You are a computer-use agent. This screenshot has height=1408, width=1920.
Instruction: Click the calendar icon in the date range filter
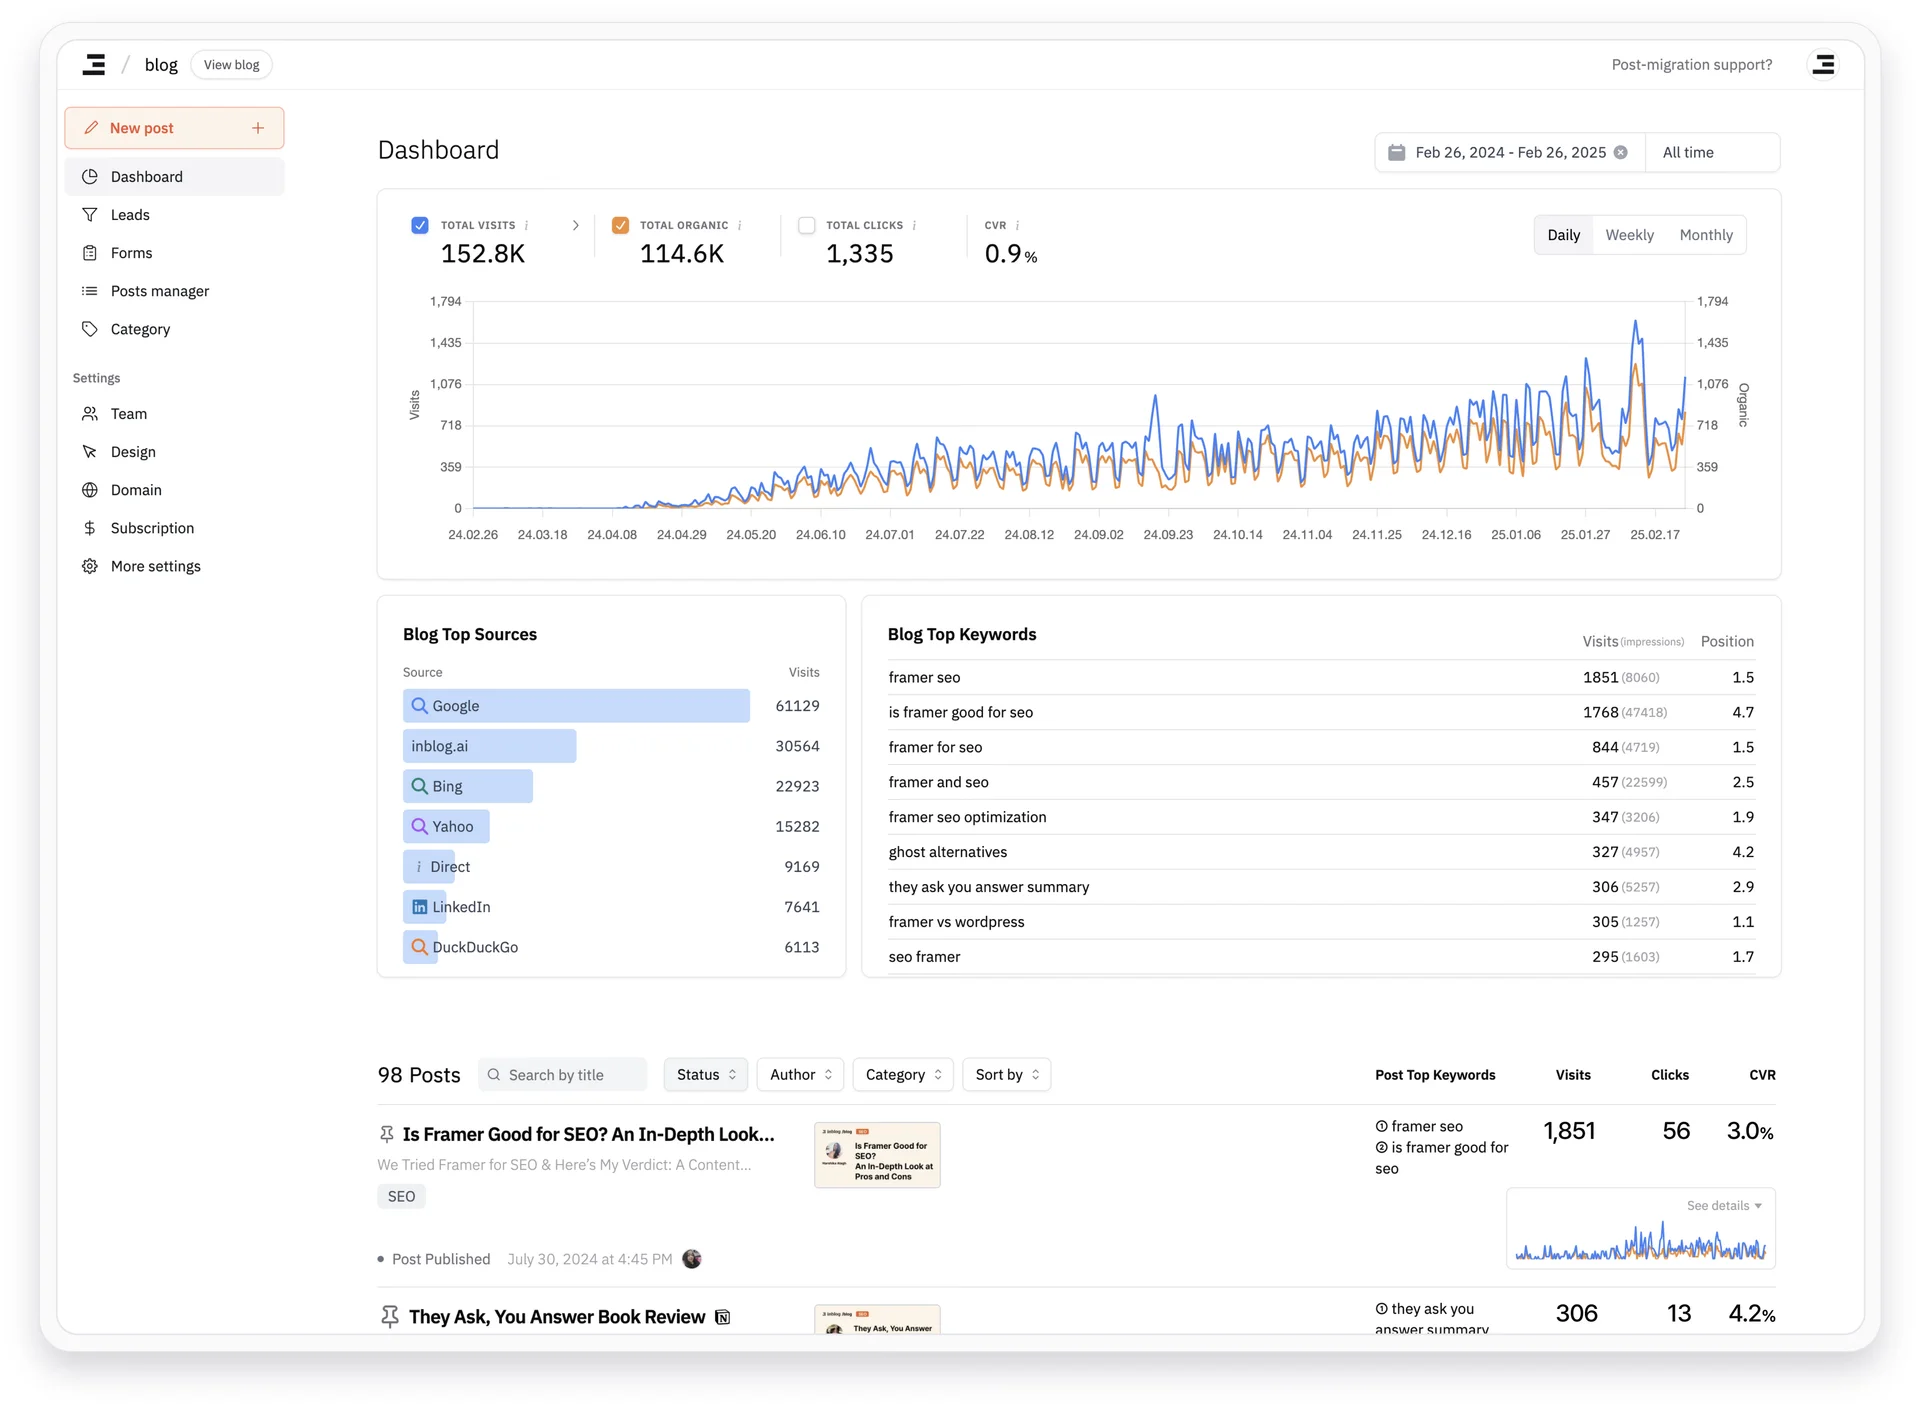(x=1397, y=152)
